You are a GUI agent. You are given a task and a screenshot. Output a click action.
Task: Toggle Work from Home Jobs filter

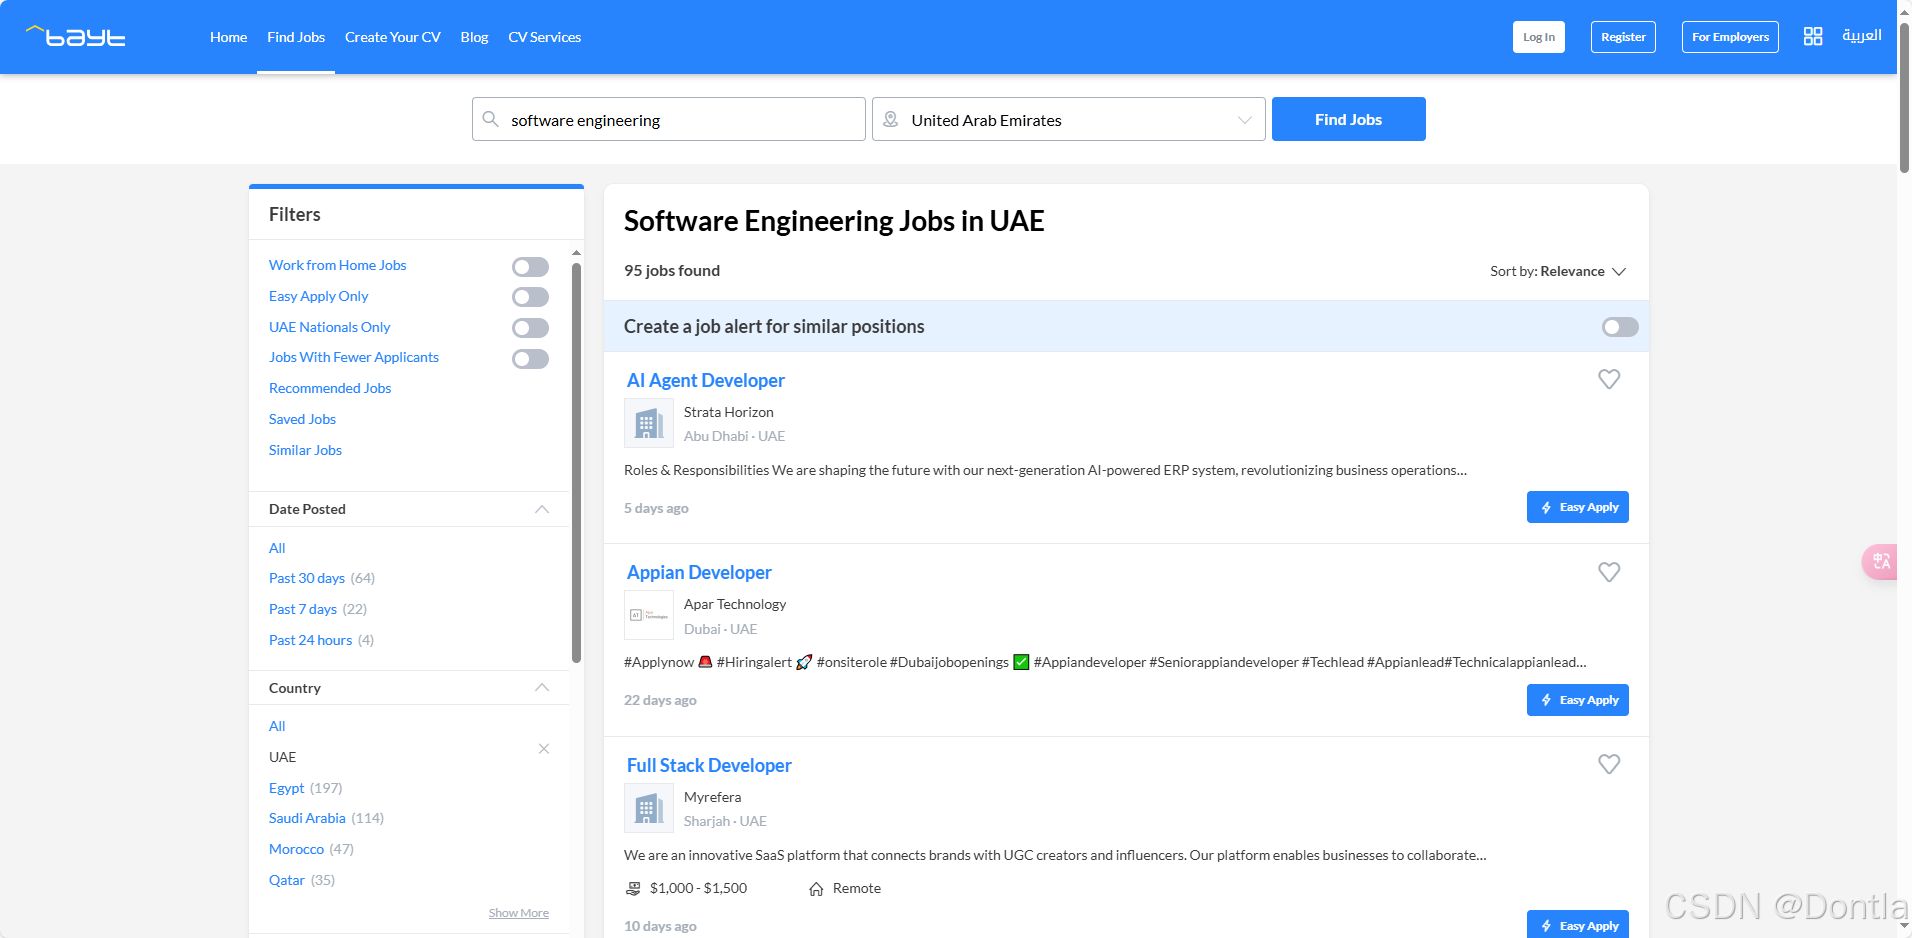(530, 267)
